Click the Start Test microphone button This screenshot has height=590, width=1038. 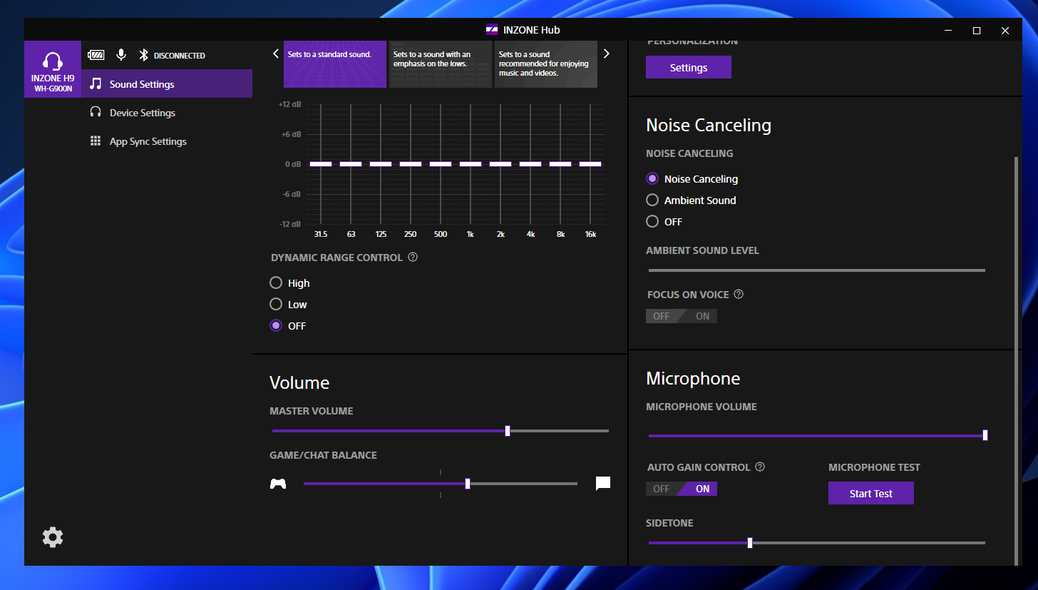[x=871, y=493]
